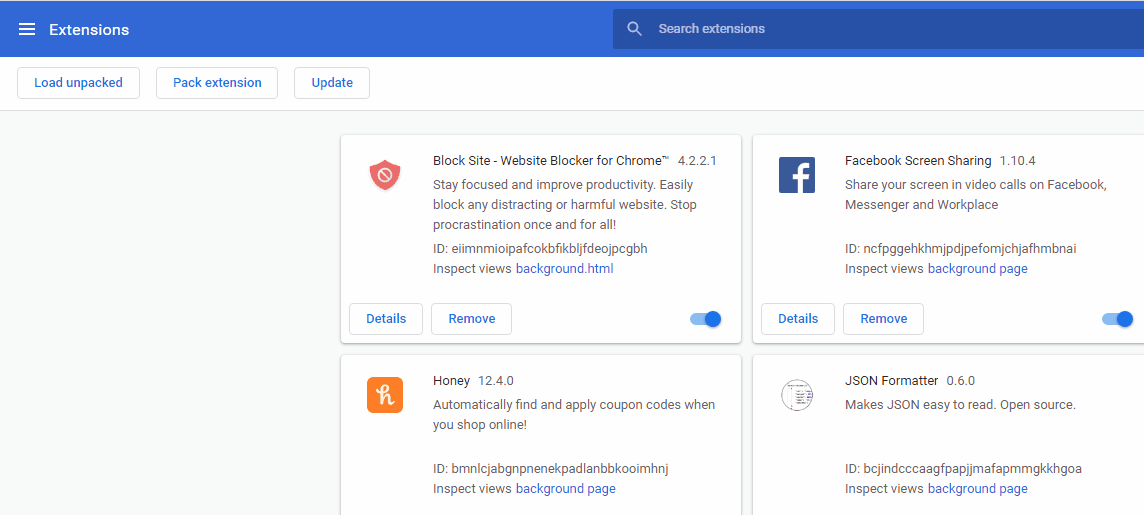Focus the Search extensions field

tap(878, 29)
